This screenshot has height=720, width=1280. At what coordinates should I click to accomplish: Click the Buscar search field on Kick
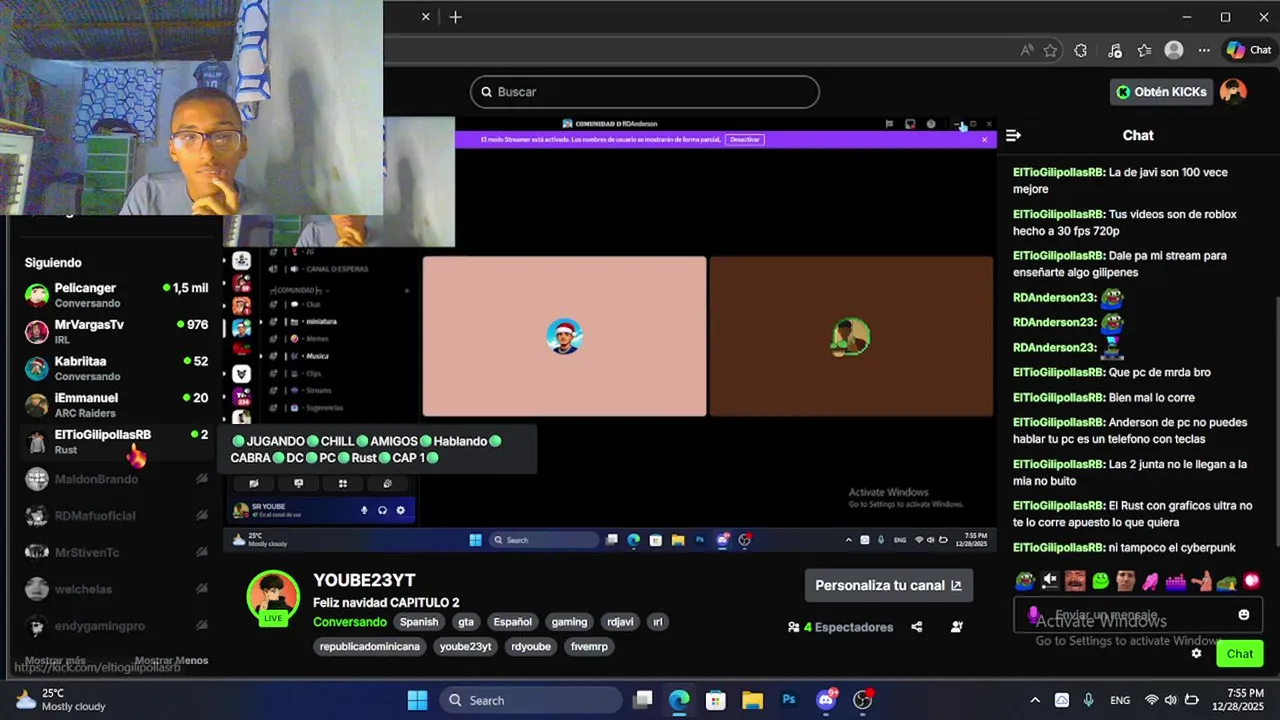click(x=645, y=92)
